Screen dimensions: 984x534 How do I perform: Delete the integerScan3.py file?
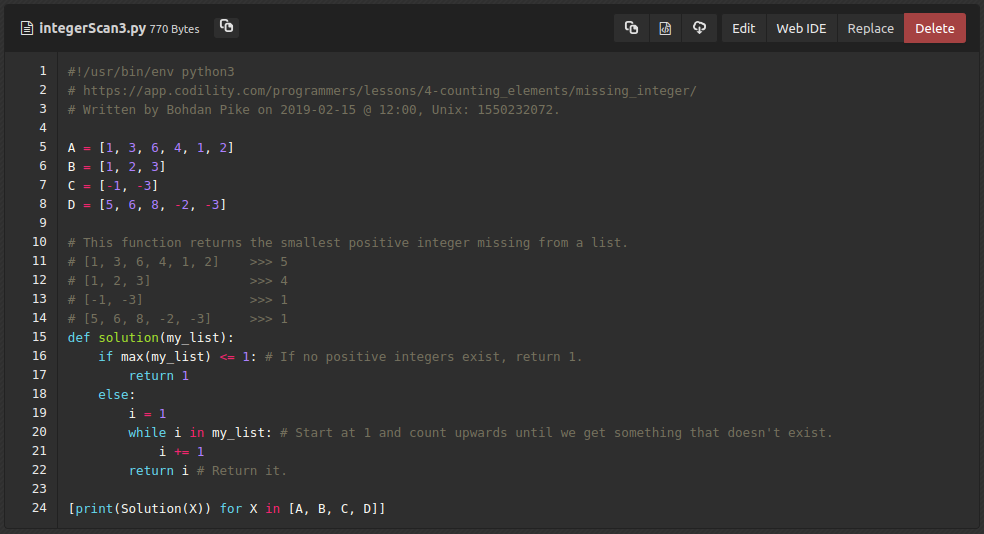[x=934, y=28]
